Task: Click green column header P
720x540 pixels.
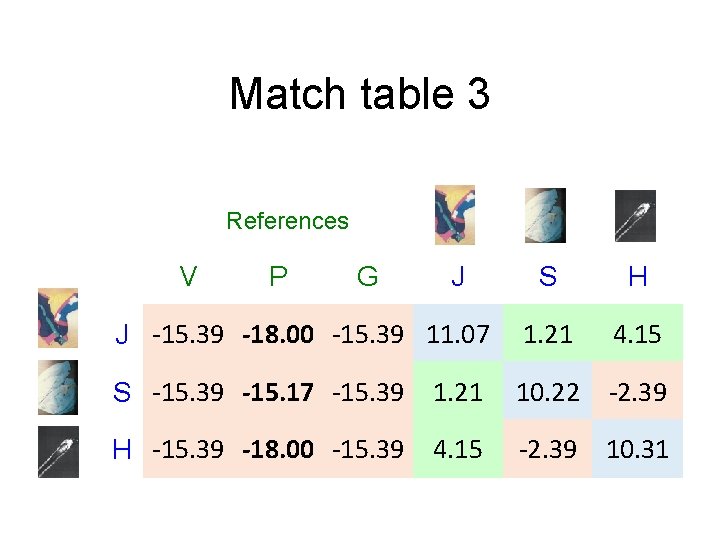Action: (x=278, y=276)
